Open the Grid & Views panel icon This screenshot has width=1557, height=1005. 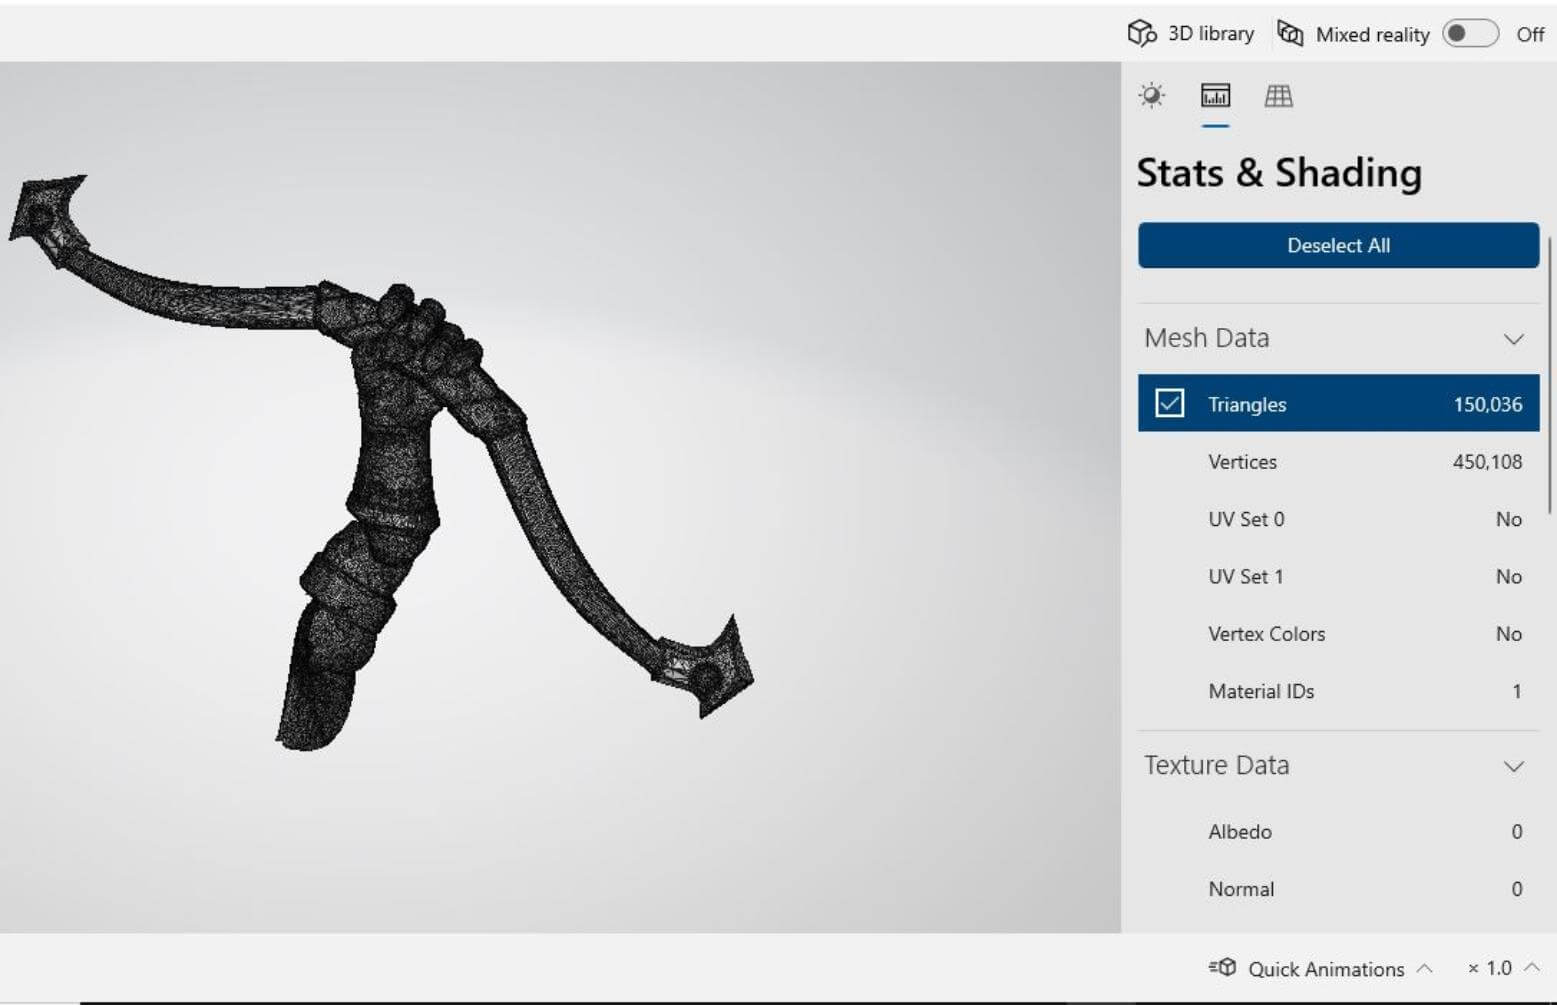[x=1278, y=96]
